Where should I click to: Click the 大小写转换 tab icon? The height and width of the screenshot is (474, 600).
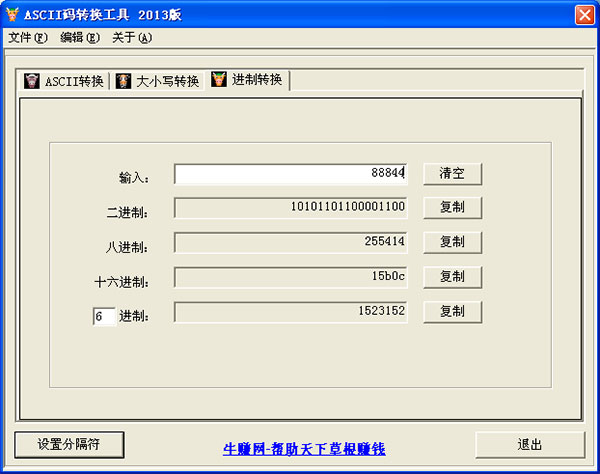(123, 81)
